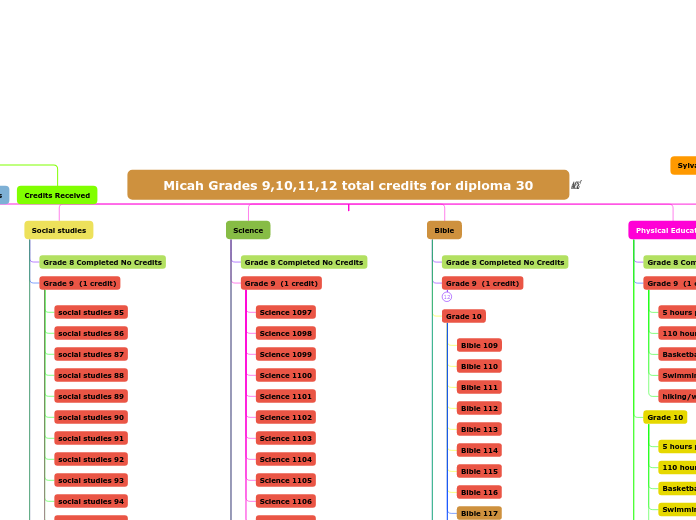The height and width of the screenshot is (520, 696).
Task: Click the Science 1106 node
Action: [x=286, y=501]
